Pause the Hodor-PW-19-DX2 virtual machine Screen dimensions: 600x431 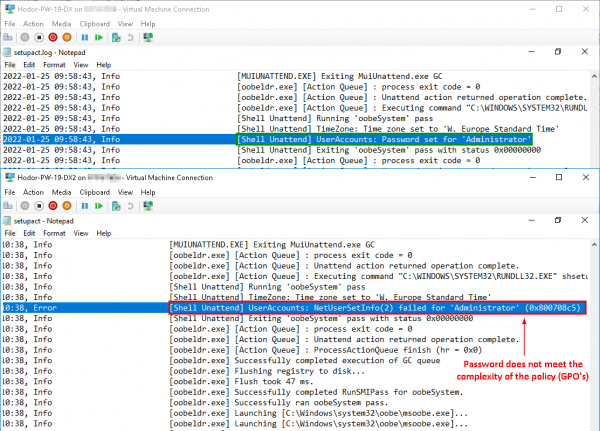tap(85, 206)
